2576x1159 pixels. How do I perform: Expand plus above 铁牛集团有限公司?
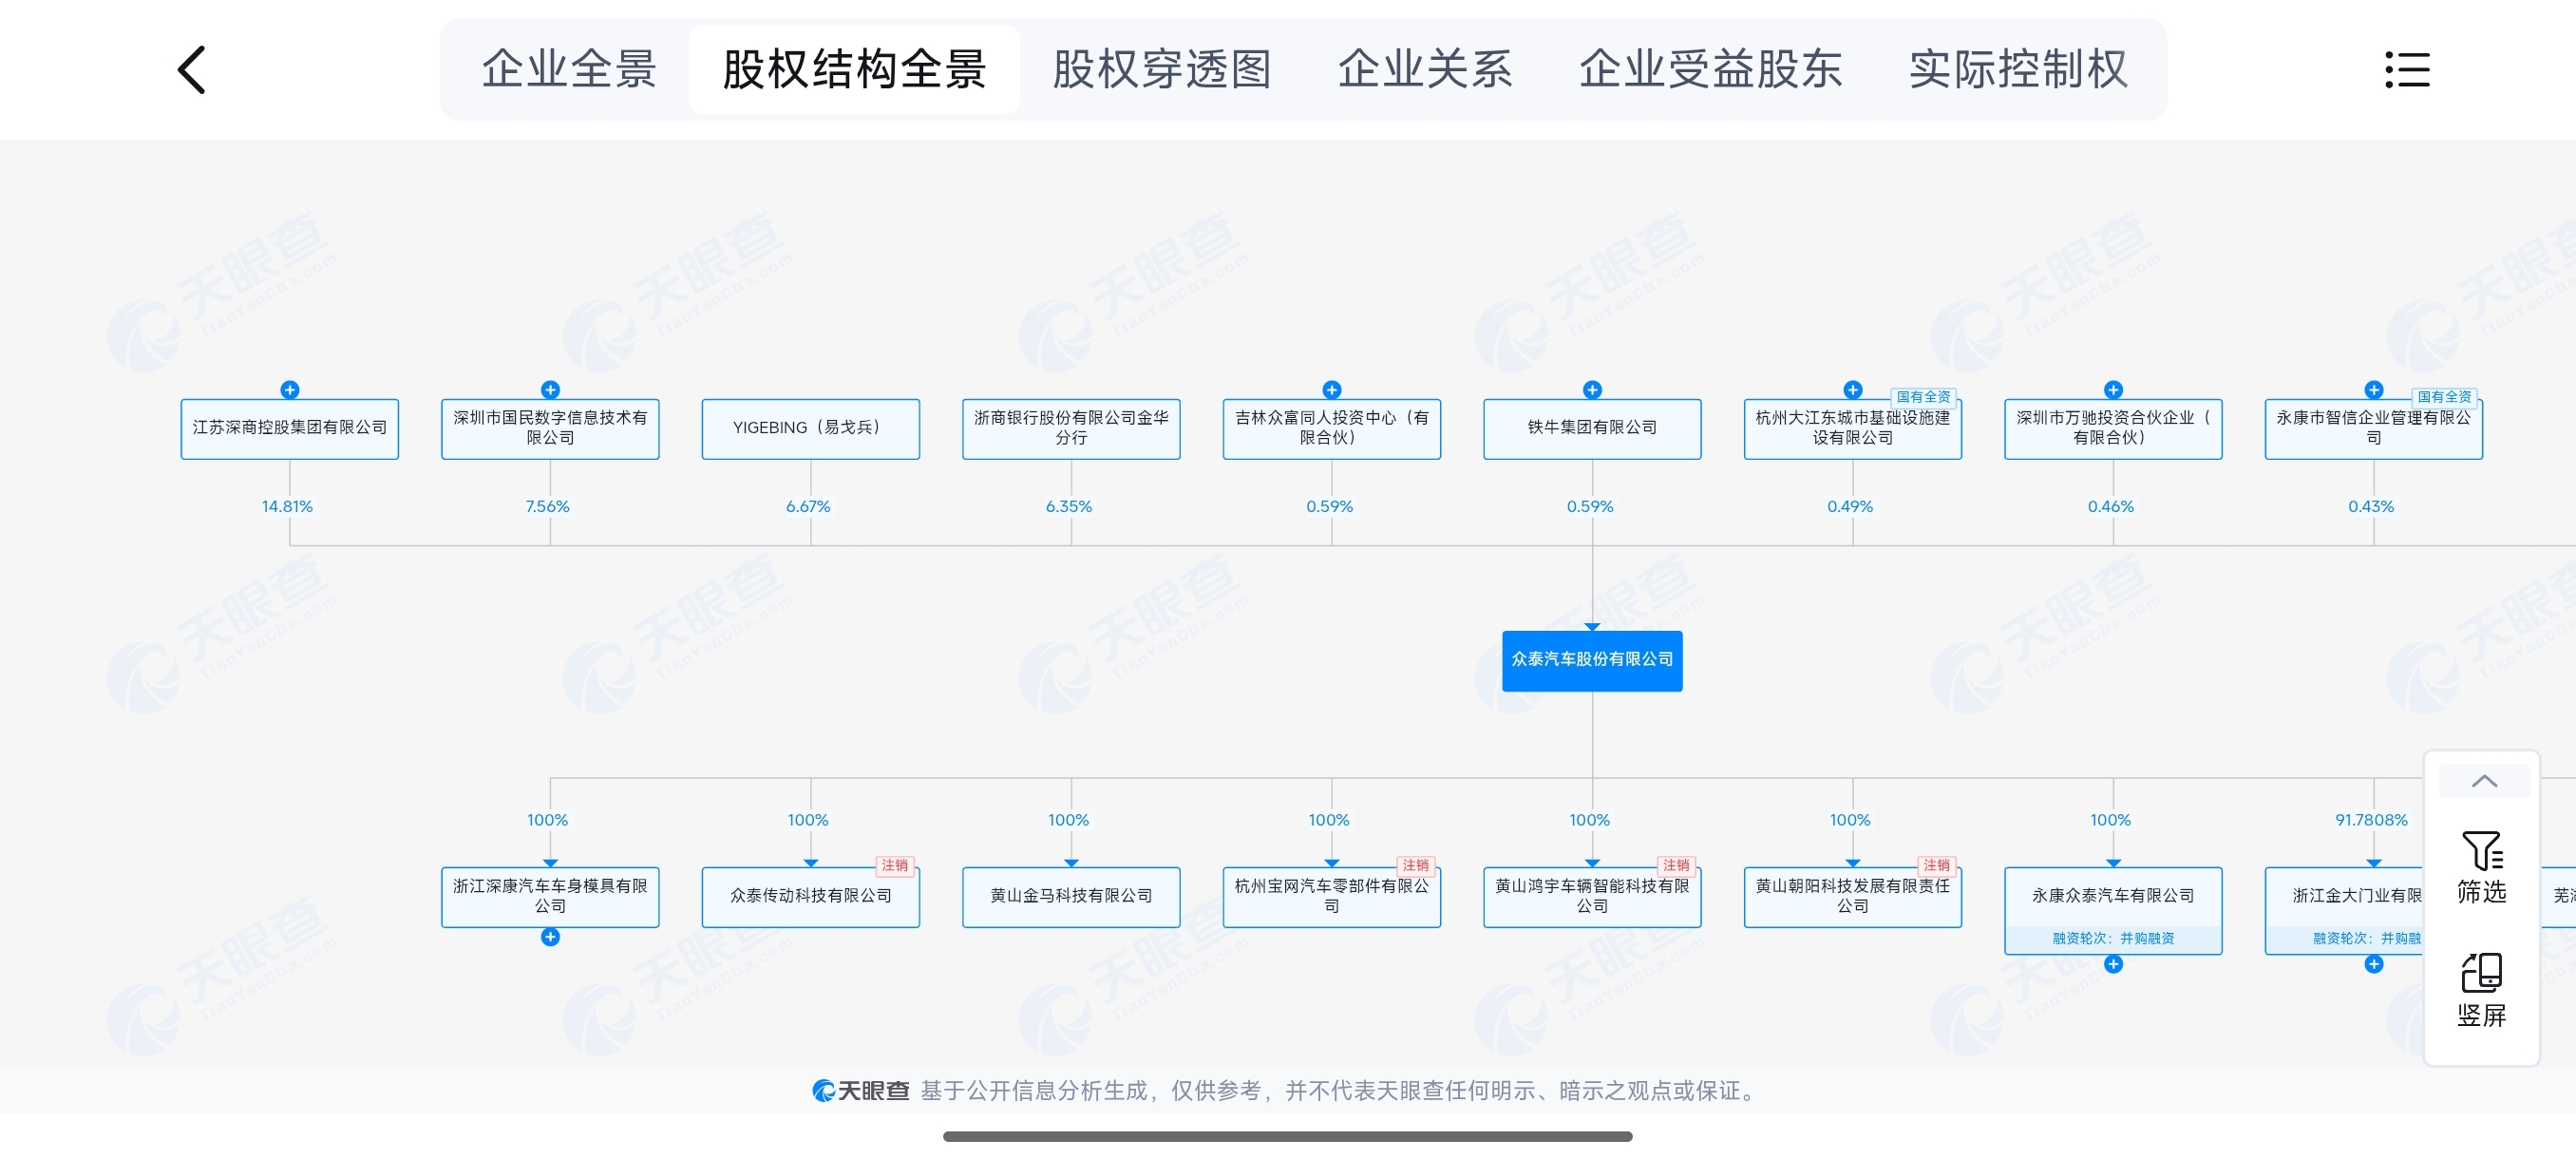[1592, 389]
